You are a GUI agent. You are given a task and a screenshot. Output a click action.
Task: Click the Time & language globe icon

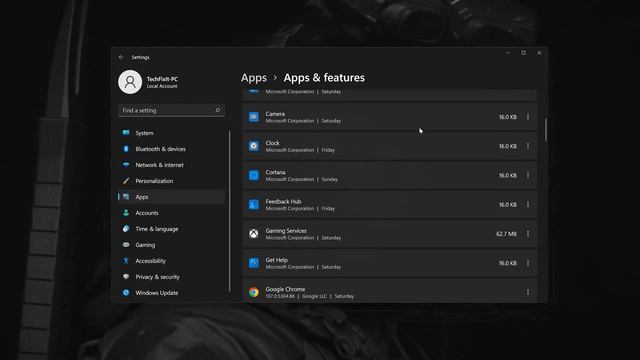pyautogui.click(x=126, y=229)
